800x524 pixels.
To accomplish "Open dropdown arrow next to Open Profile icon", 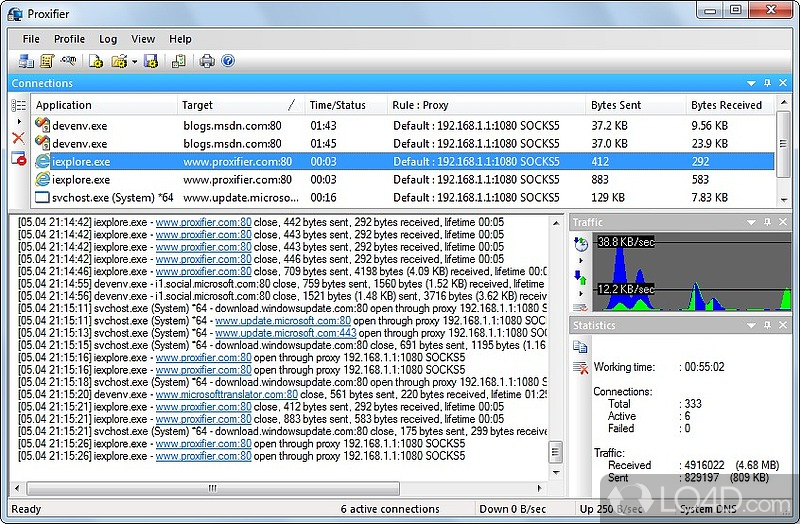I will pos(134,62).
